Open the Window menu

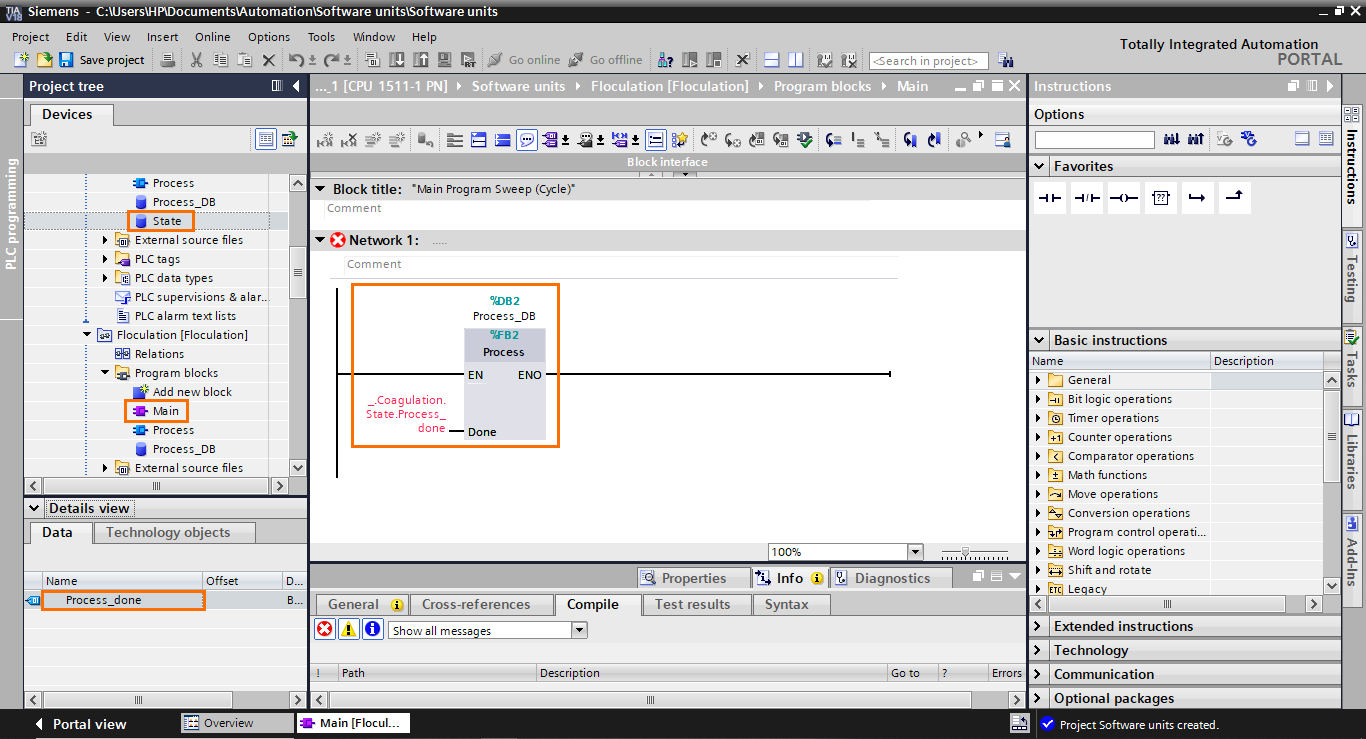pyautogui.click(x=373, y=37)
